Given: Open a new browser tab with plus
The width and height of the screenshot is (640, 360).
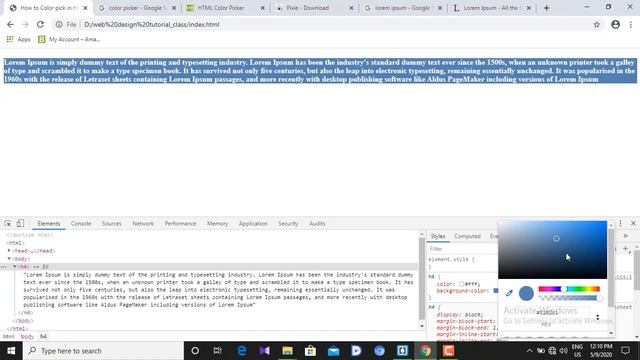Looking at the screenshot, I should point(546,8).
